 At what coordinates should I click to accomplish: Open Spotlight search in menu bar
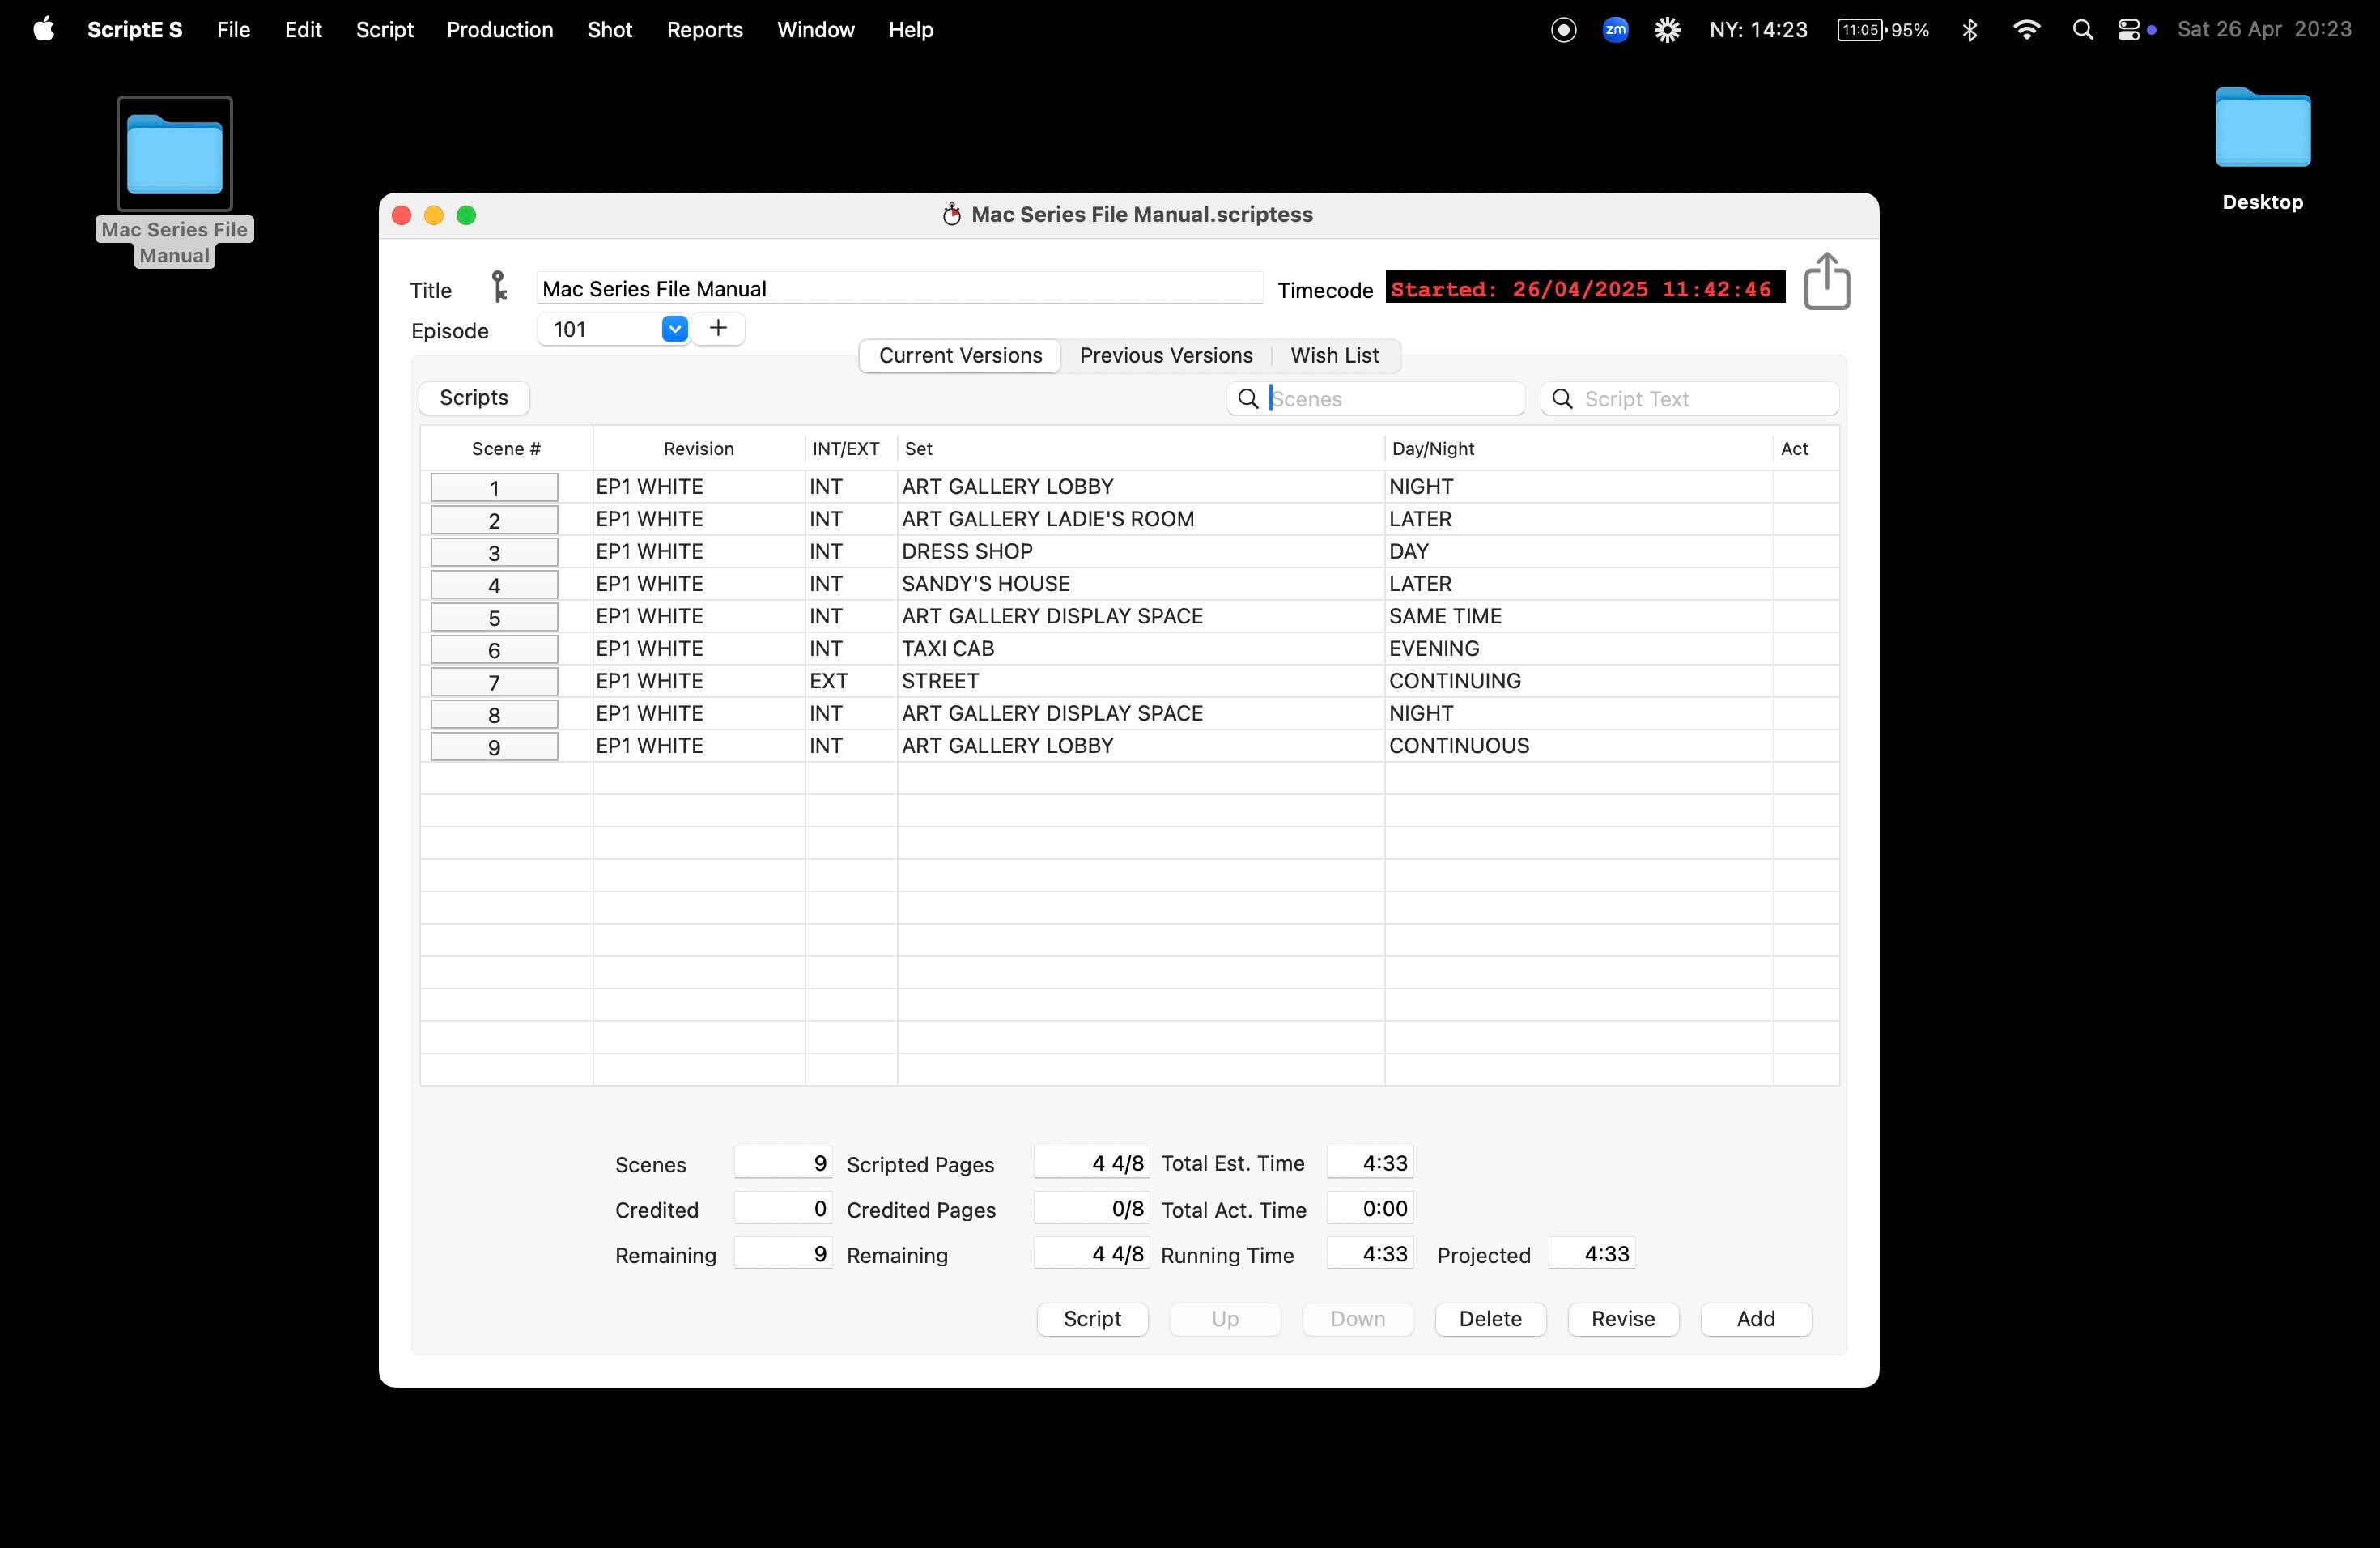2082,30
